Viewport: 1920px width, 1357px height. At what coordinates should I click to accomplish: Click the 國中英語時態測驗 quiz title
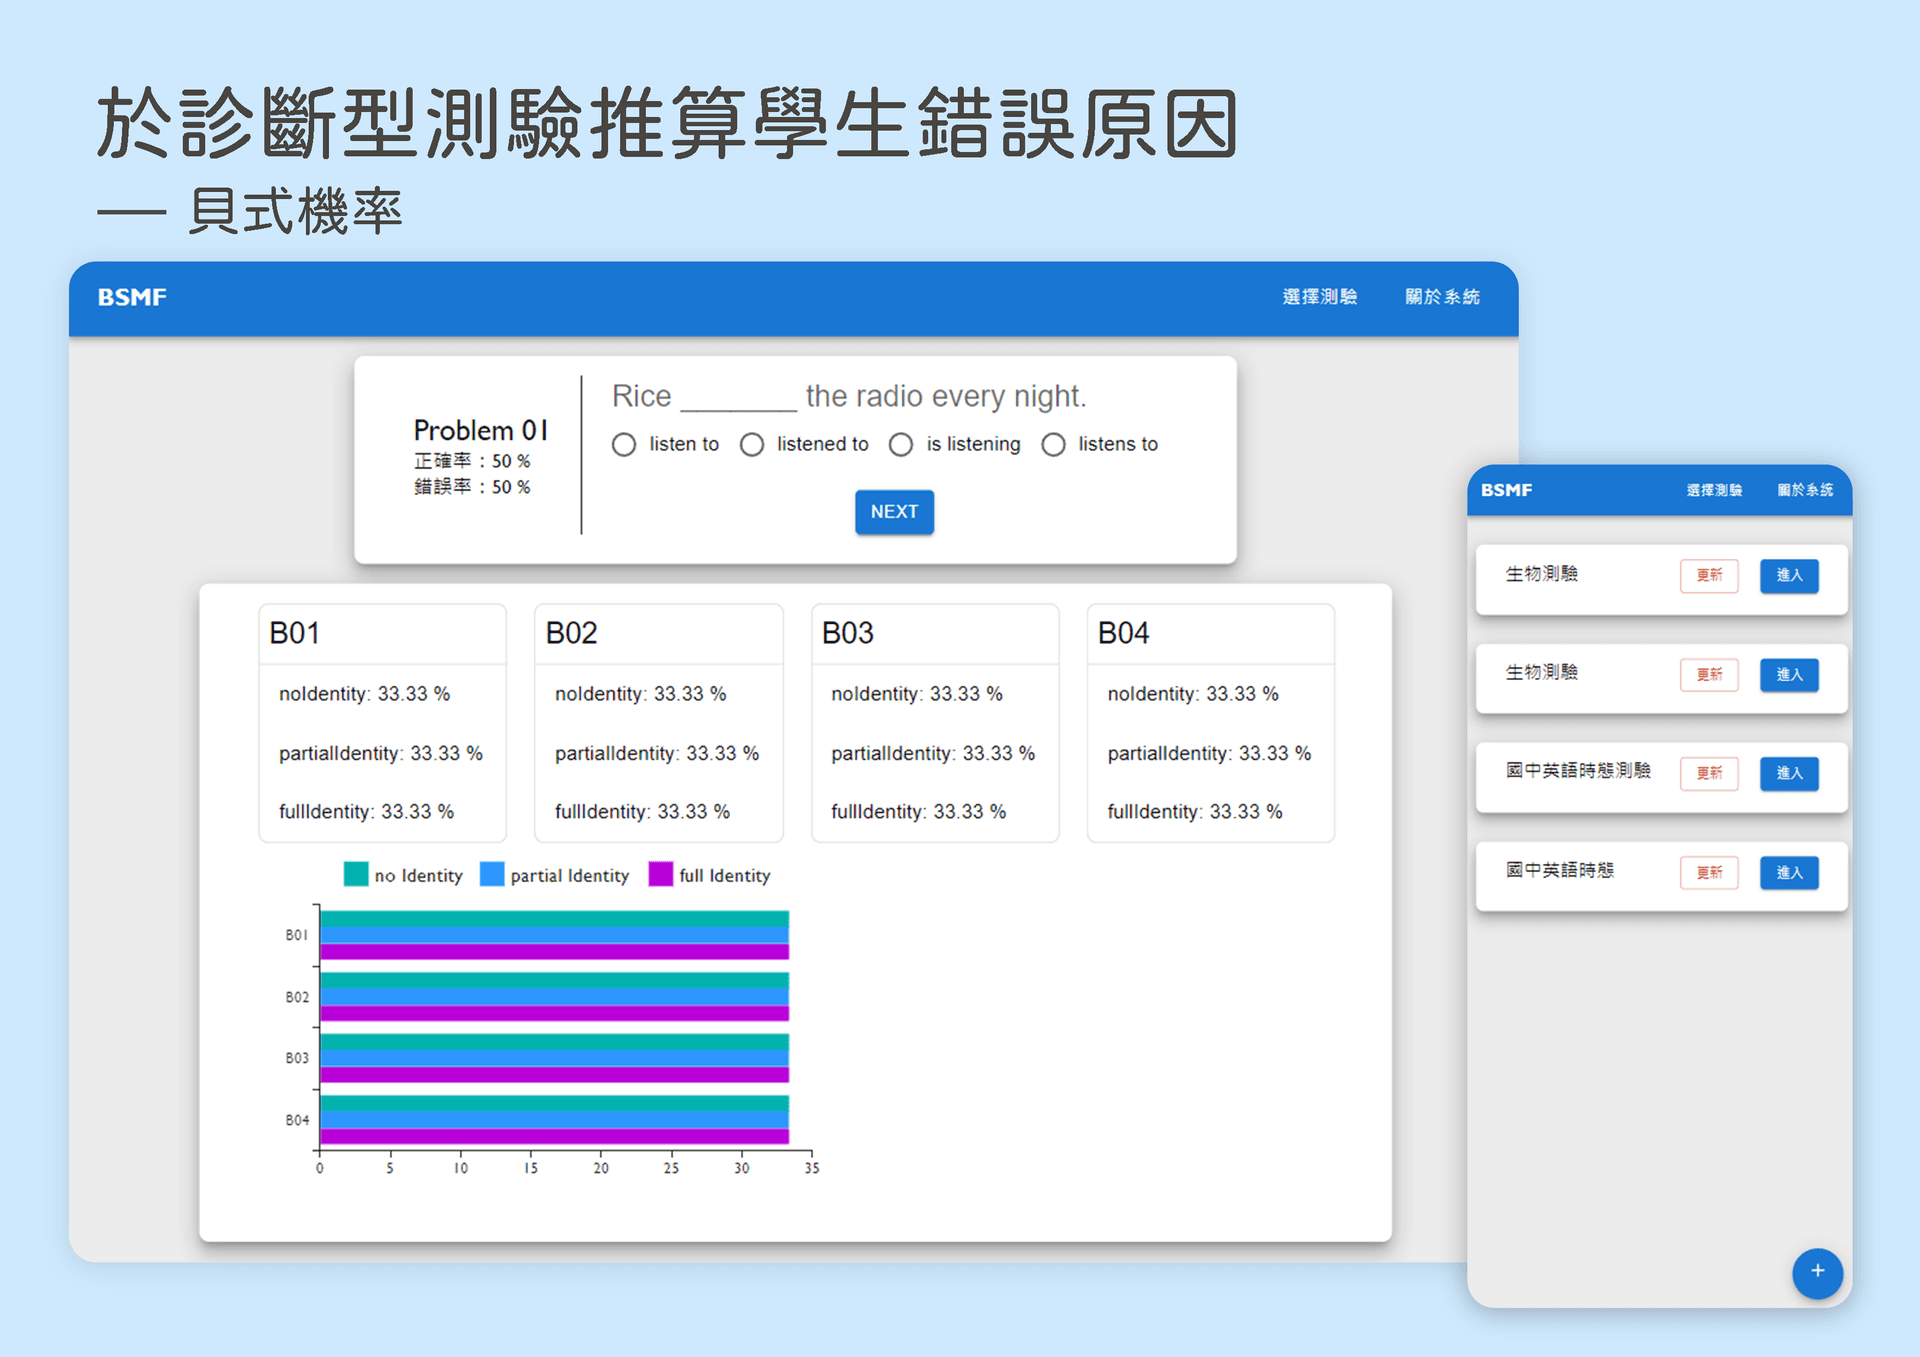pos(1578,771)
